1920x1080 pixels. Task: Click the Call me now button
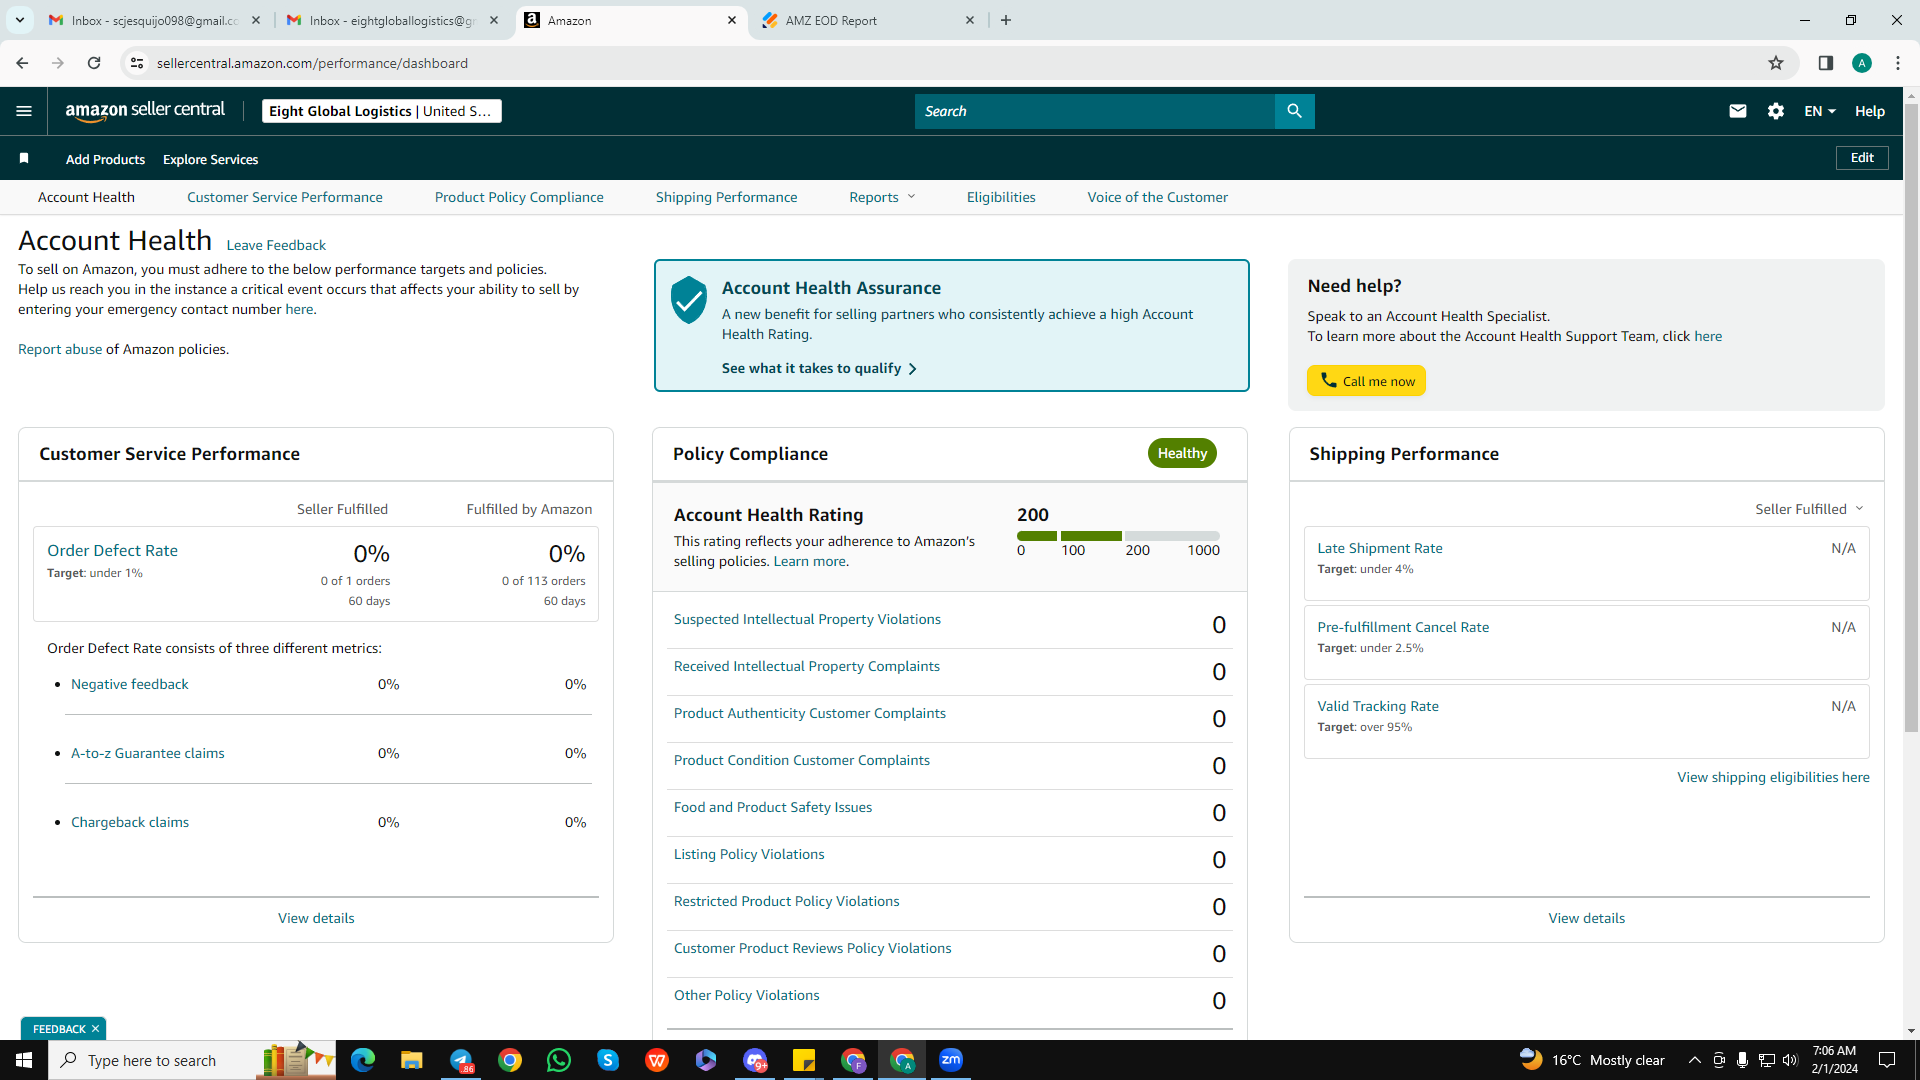(x=1366, y=381)
